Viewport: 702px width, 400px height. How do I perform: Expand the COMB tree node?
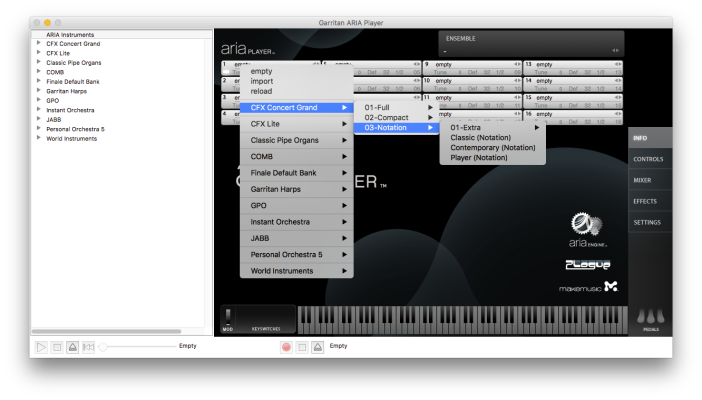point(39,72)
